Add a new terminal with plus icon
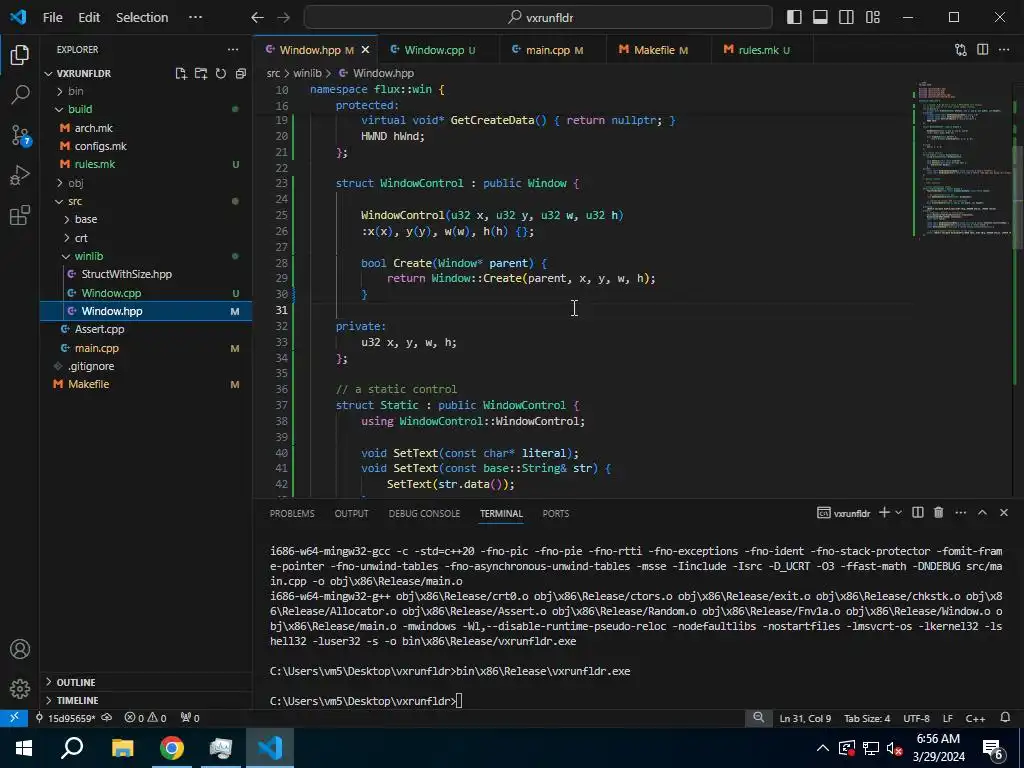Viewport: 1024px width, 768px height. [x=884, y=513]
